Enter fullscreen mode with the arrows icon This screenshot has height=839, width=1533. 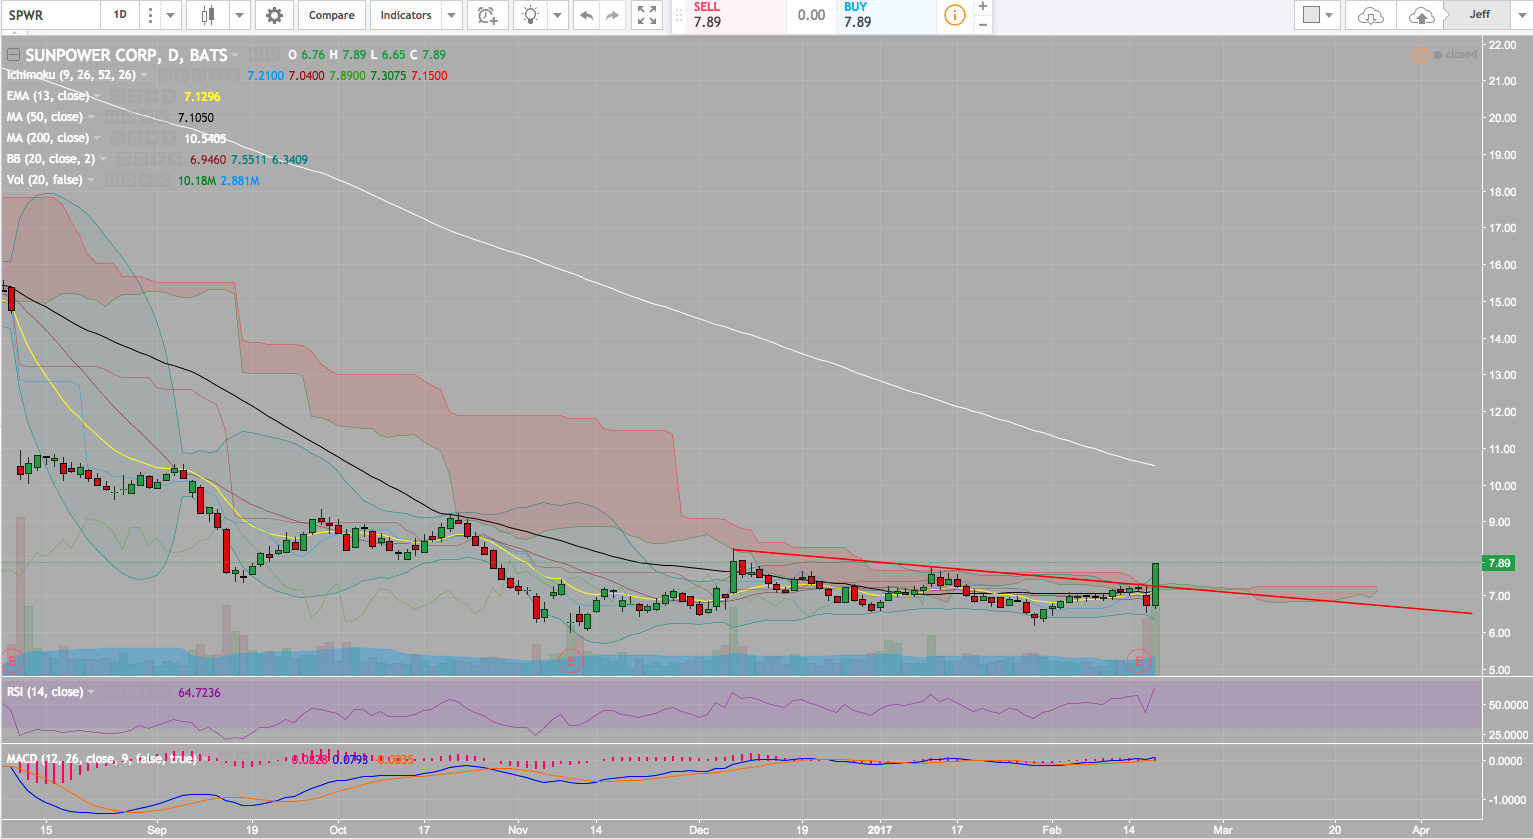tap(647, 15)
